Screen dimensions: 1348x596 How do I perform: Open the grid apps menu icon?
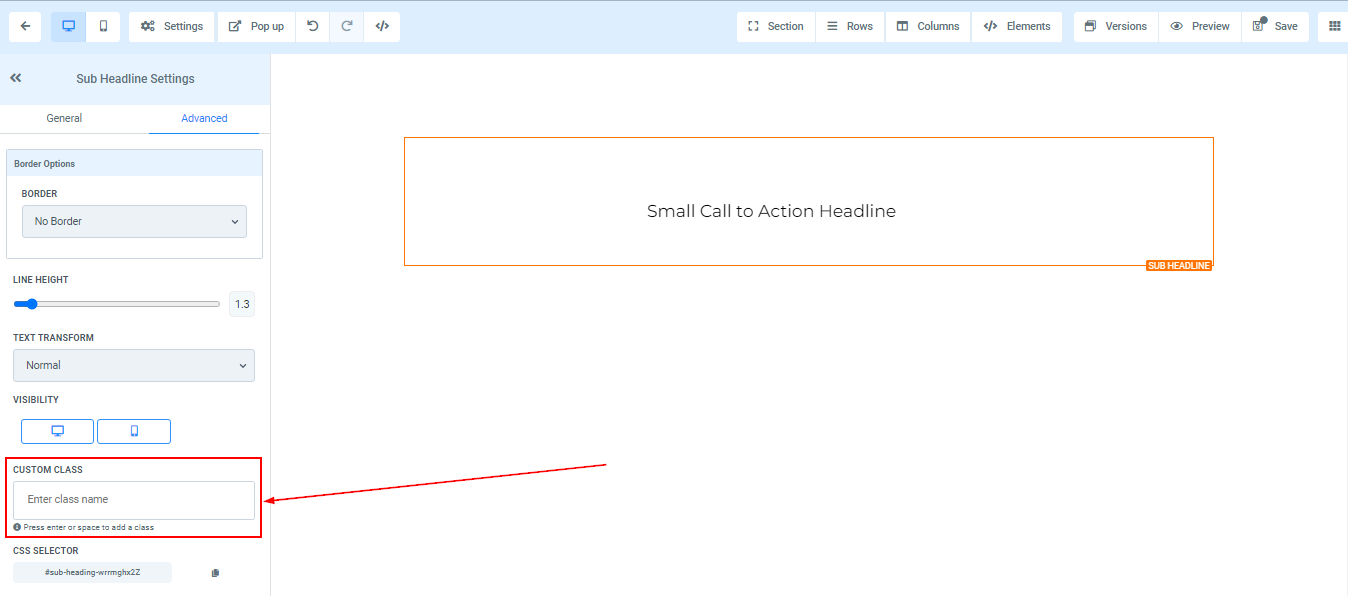coord(1334,26)
